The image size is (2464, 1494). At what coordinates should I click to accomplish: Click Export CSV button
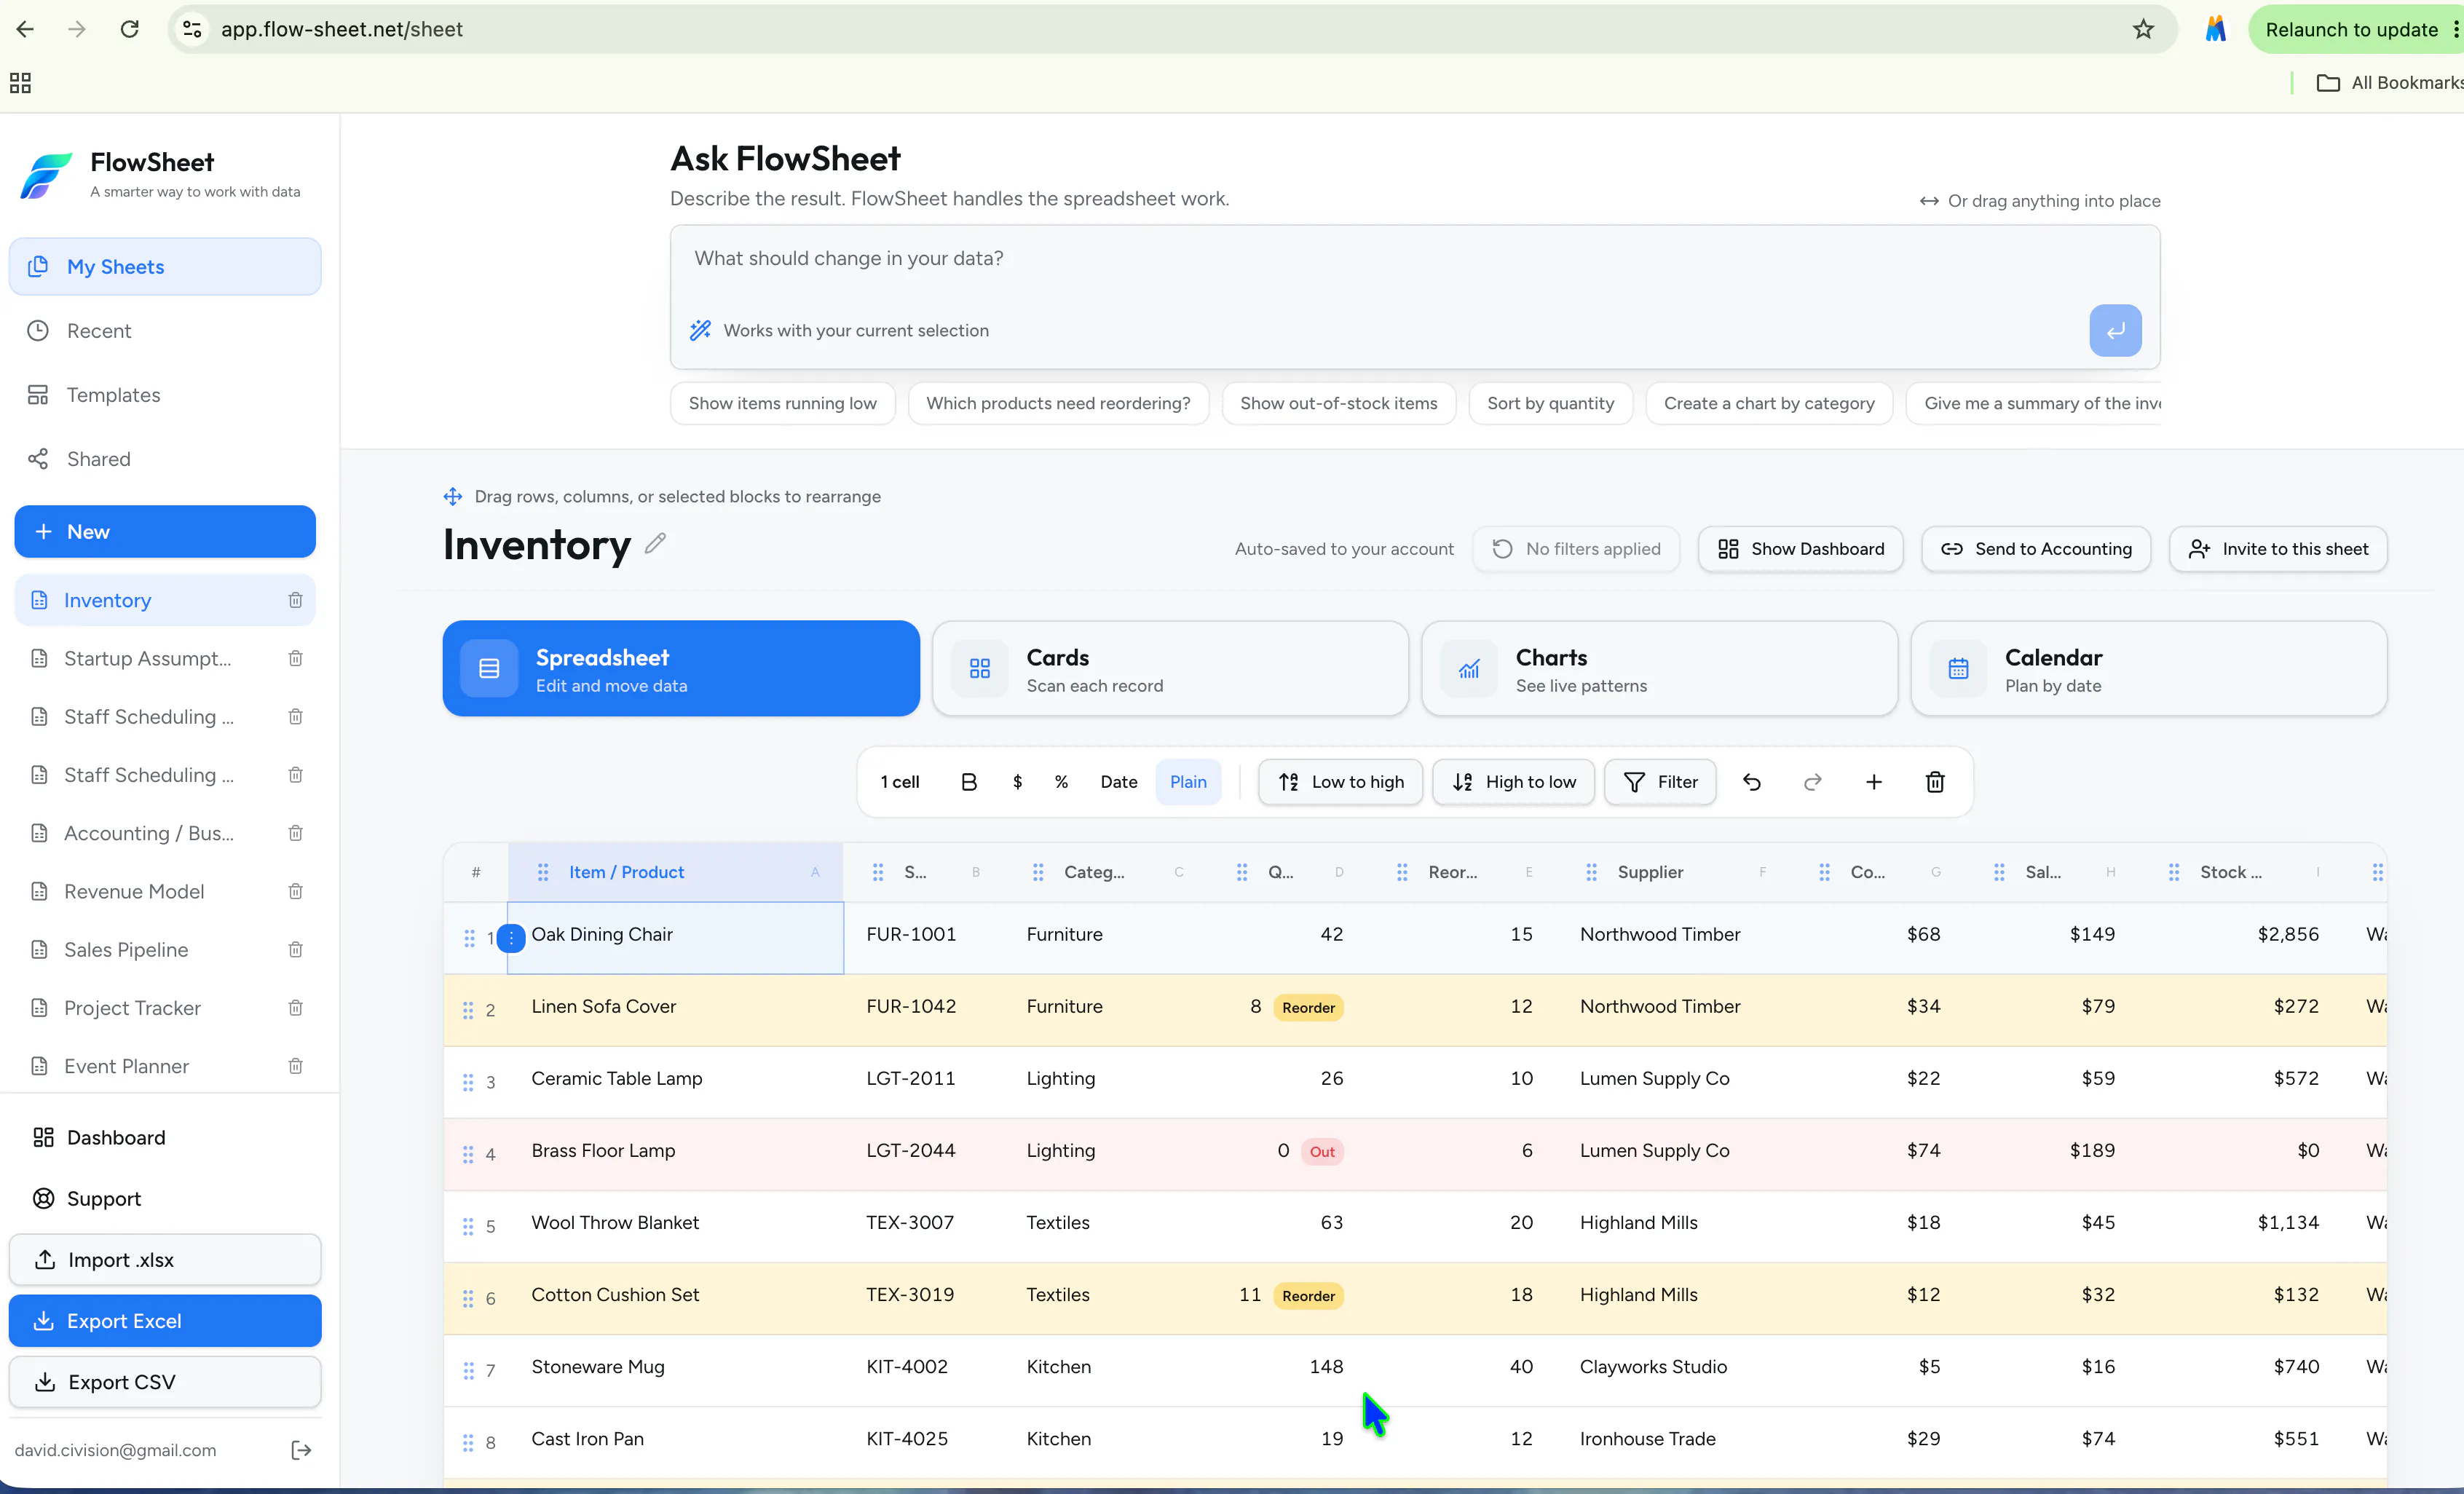[x=165, y=1381]
